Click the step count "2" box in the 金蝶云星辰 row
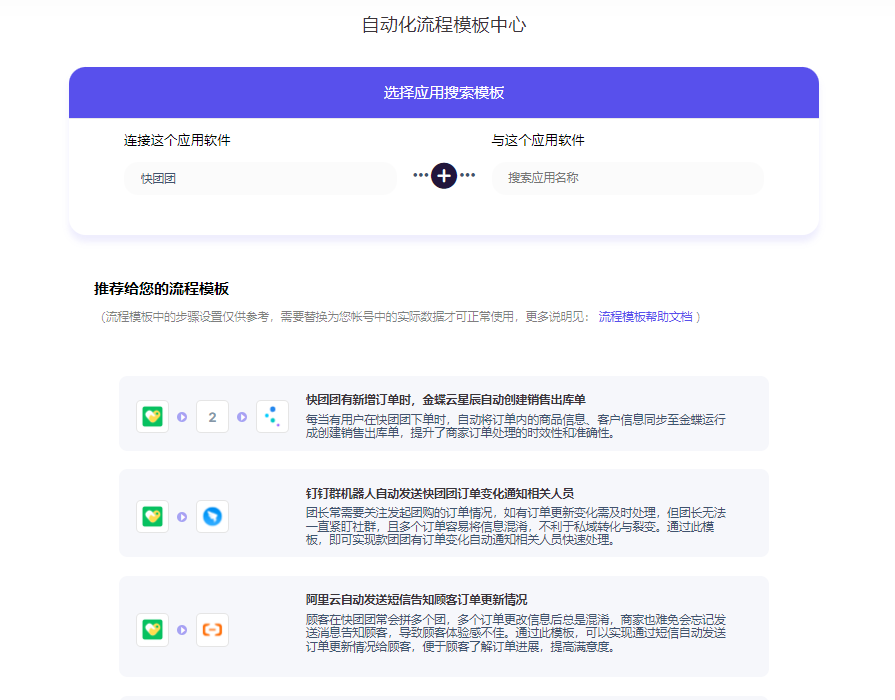 pos(212,417)
